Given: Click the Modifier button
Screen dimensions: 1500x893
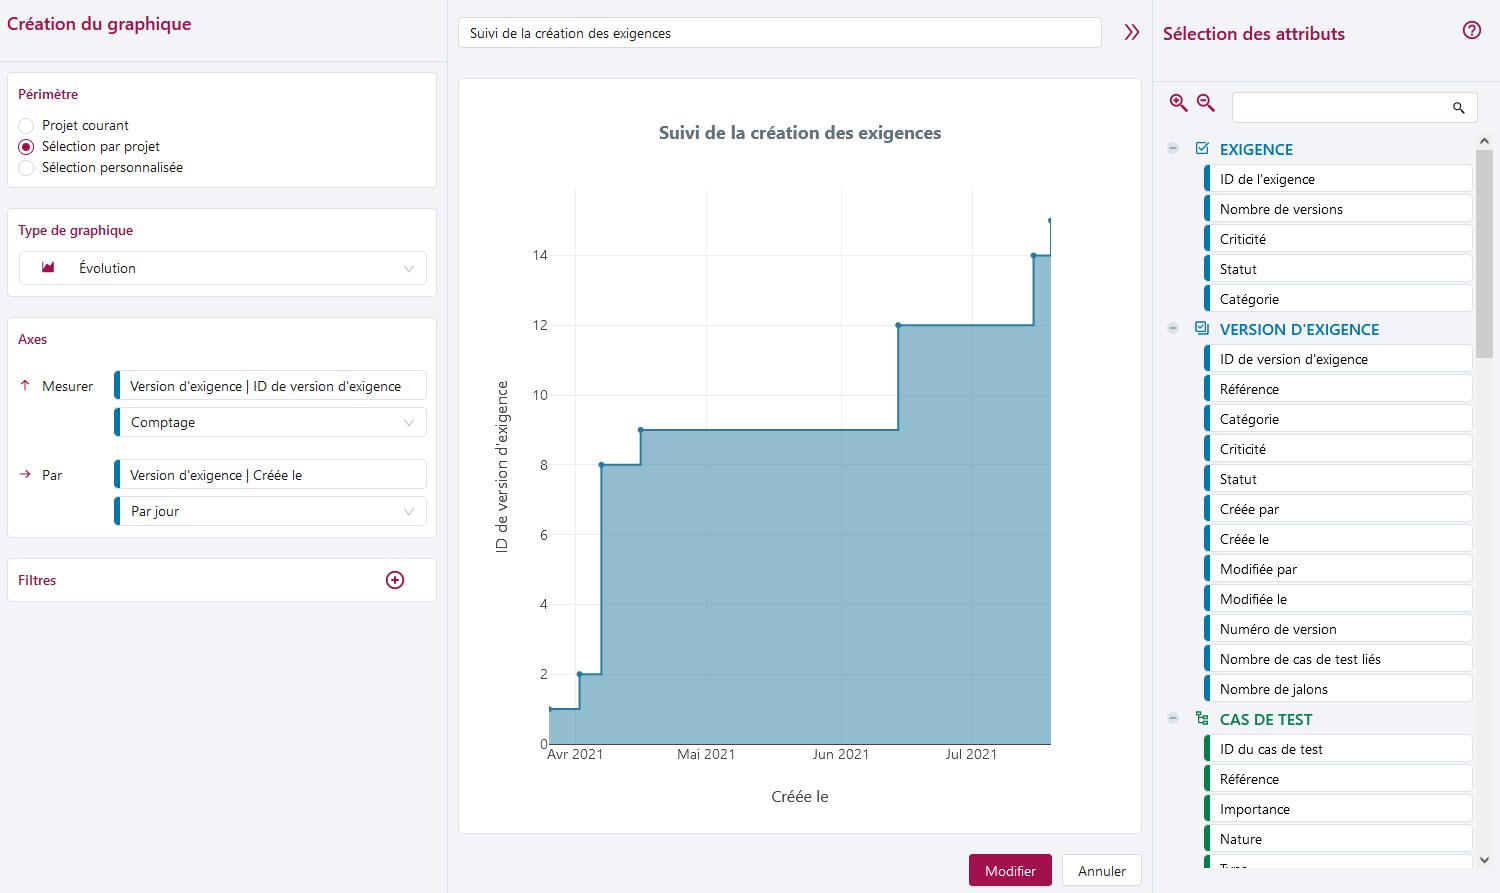Looking at the screenshot, I should pos(1009,871).
